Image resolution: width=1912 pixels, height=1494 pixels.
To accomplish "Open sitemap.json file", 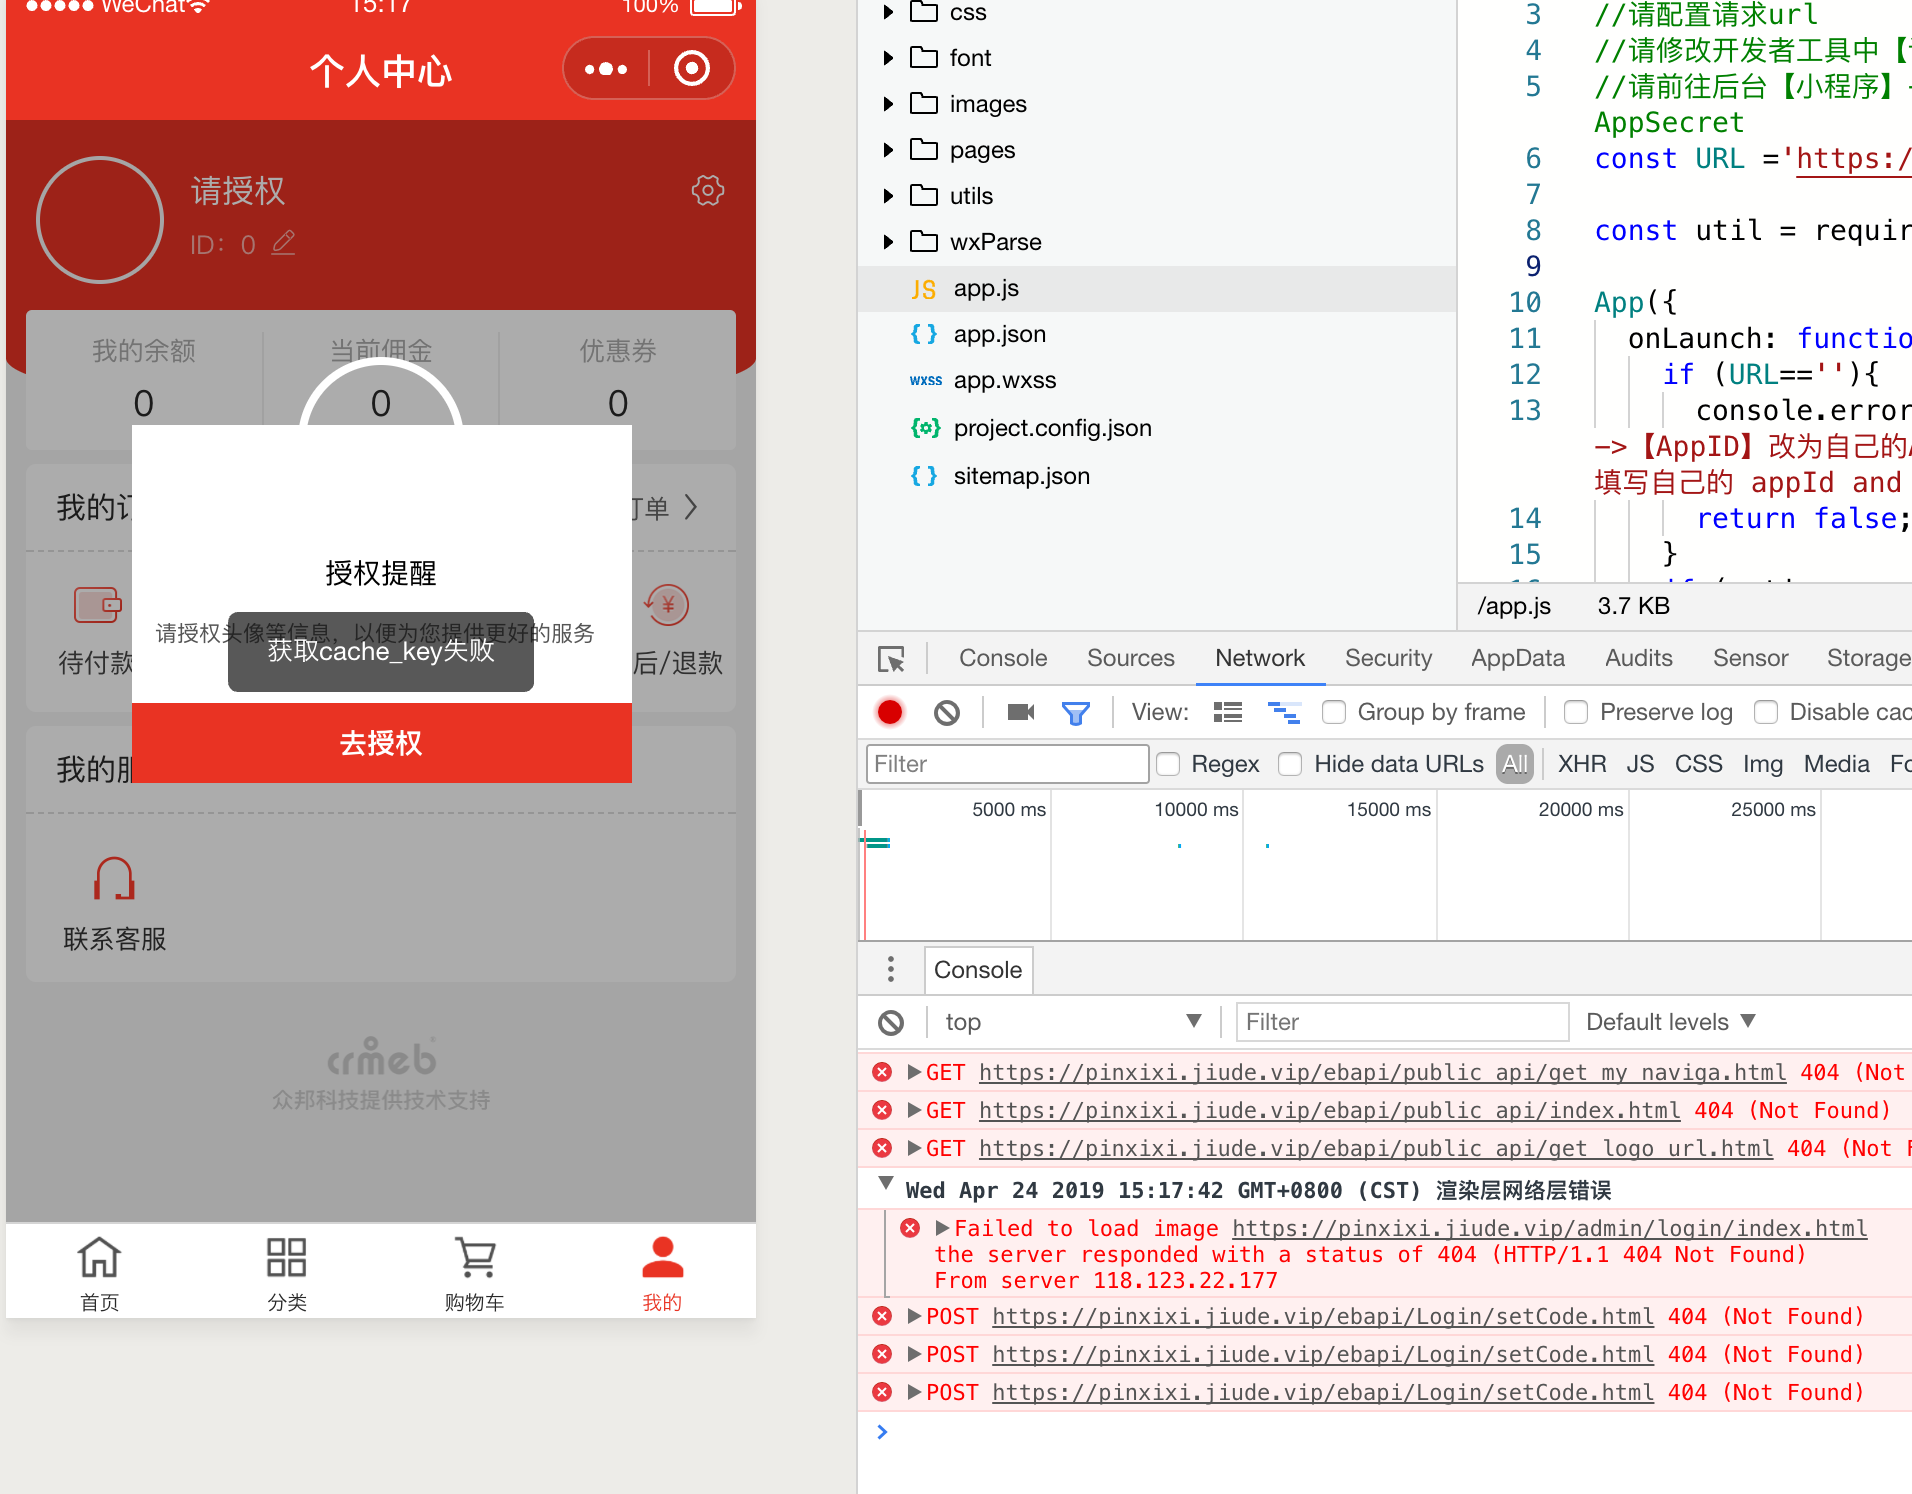I will (1021, 476).
